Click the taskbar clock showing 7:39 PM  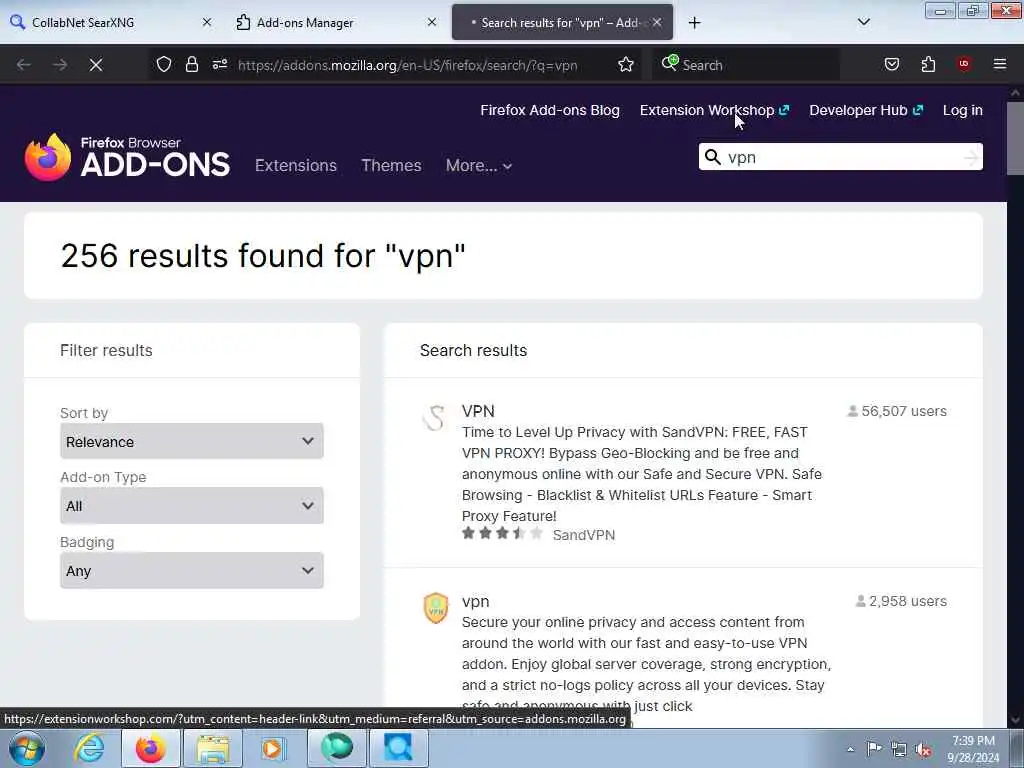point(973,749)
